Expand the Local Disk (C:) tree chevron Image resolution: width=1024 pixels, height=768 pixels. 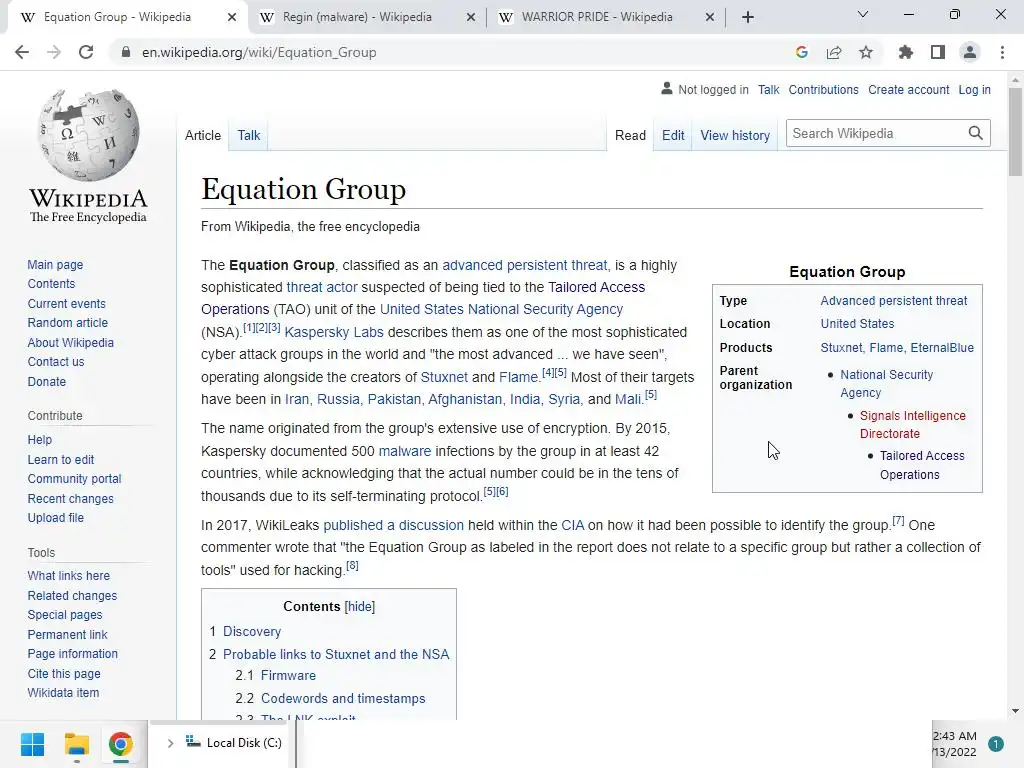pyautogui.click(x=170, y=743)
